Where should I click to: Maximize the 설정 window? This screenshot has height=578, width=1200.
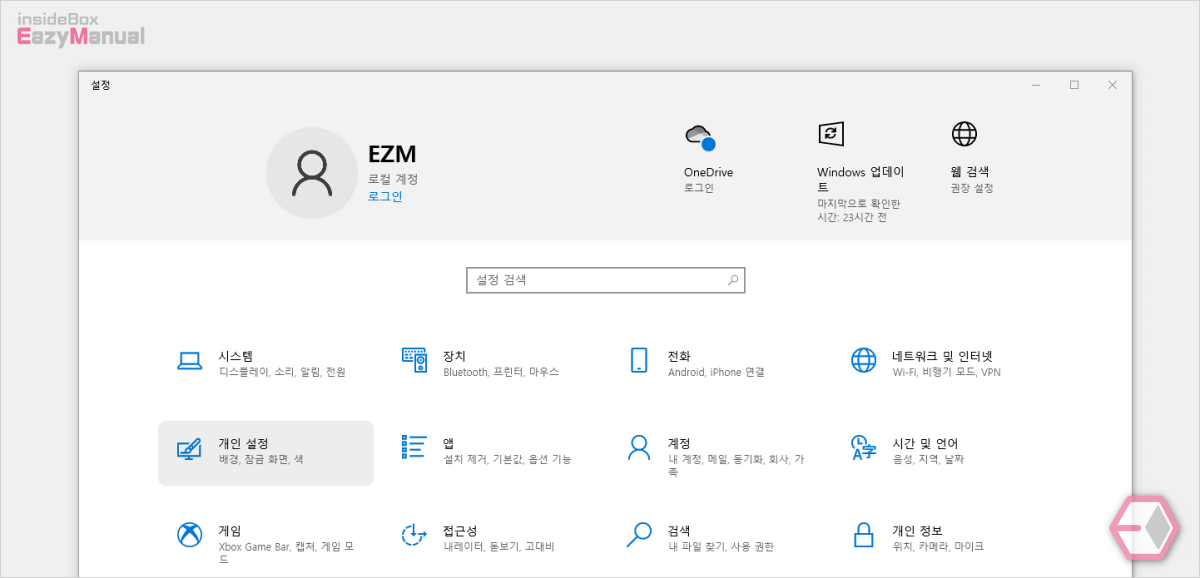[x=1074, y=85]
